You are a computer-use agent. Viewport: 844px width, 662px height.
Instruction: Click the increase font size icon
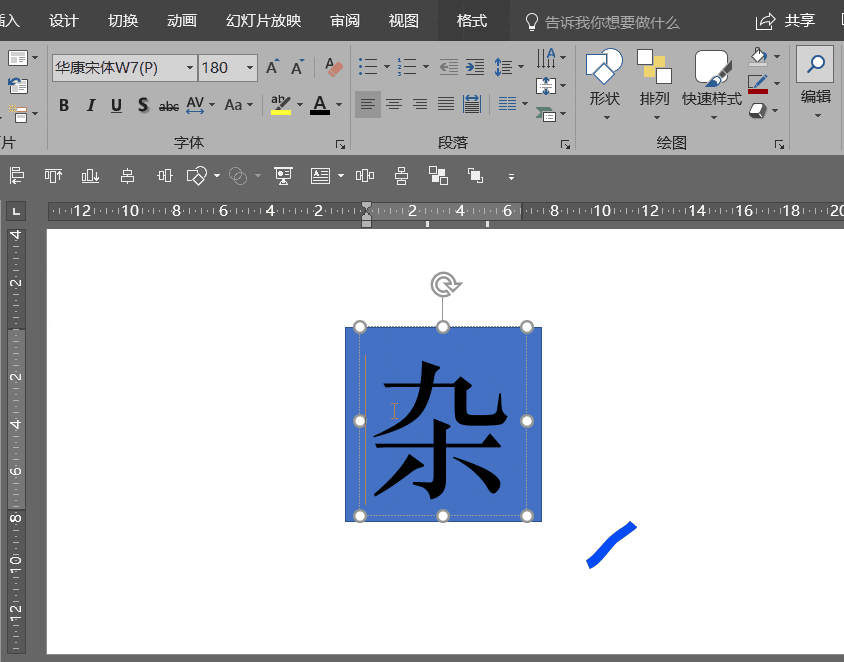tap(272, 68)
